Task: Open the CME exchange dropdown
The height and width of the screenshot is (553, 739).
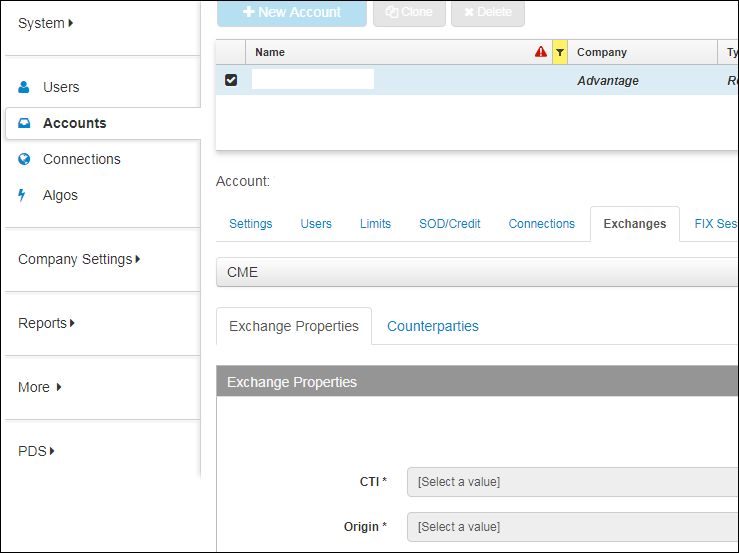Action: coord(477,272)
